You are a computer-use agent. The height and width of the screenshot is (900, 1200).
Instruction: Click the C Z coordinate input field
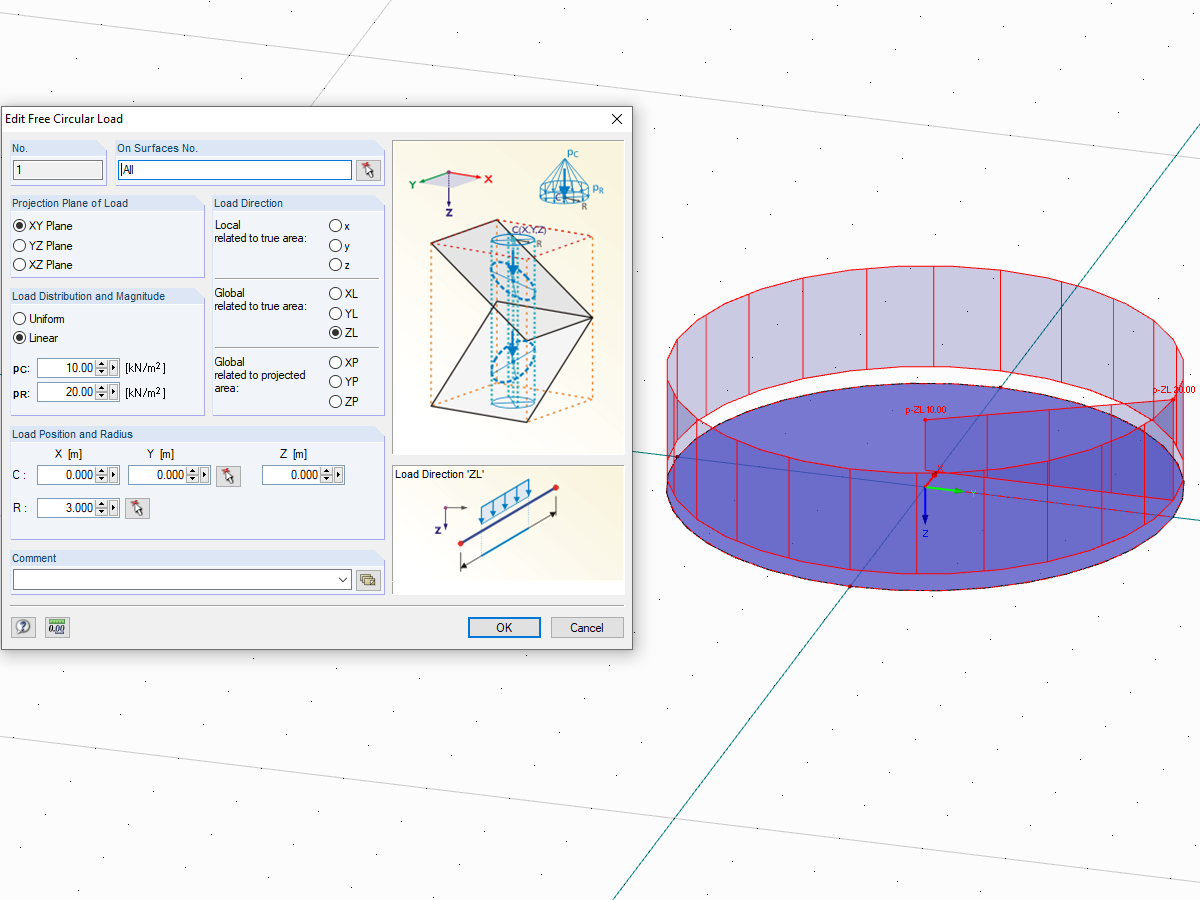click(291, 475)
